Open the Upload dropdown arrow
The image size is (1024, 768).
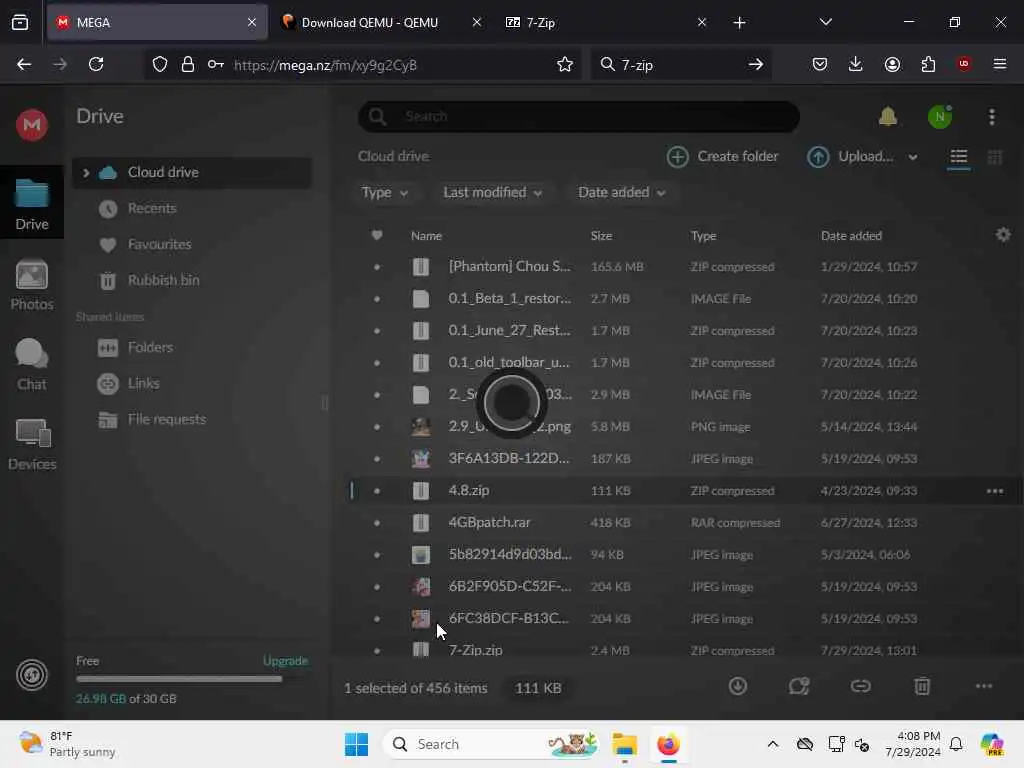[x=913, y=157]
